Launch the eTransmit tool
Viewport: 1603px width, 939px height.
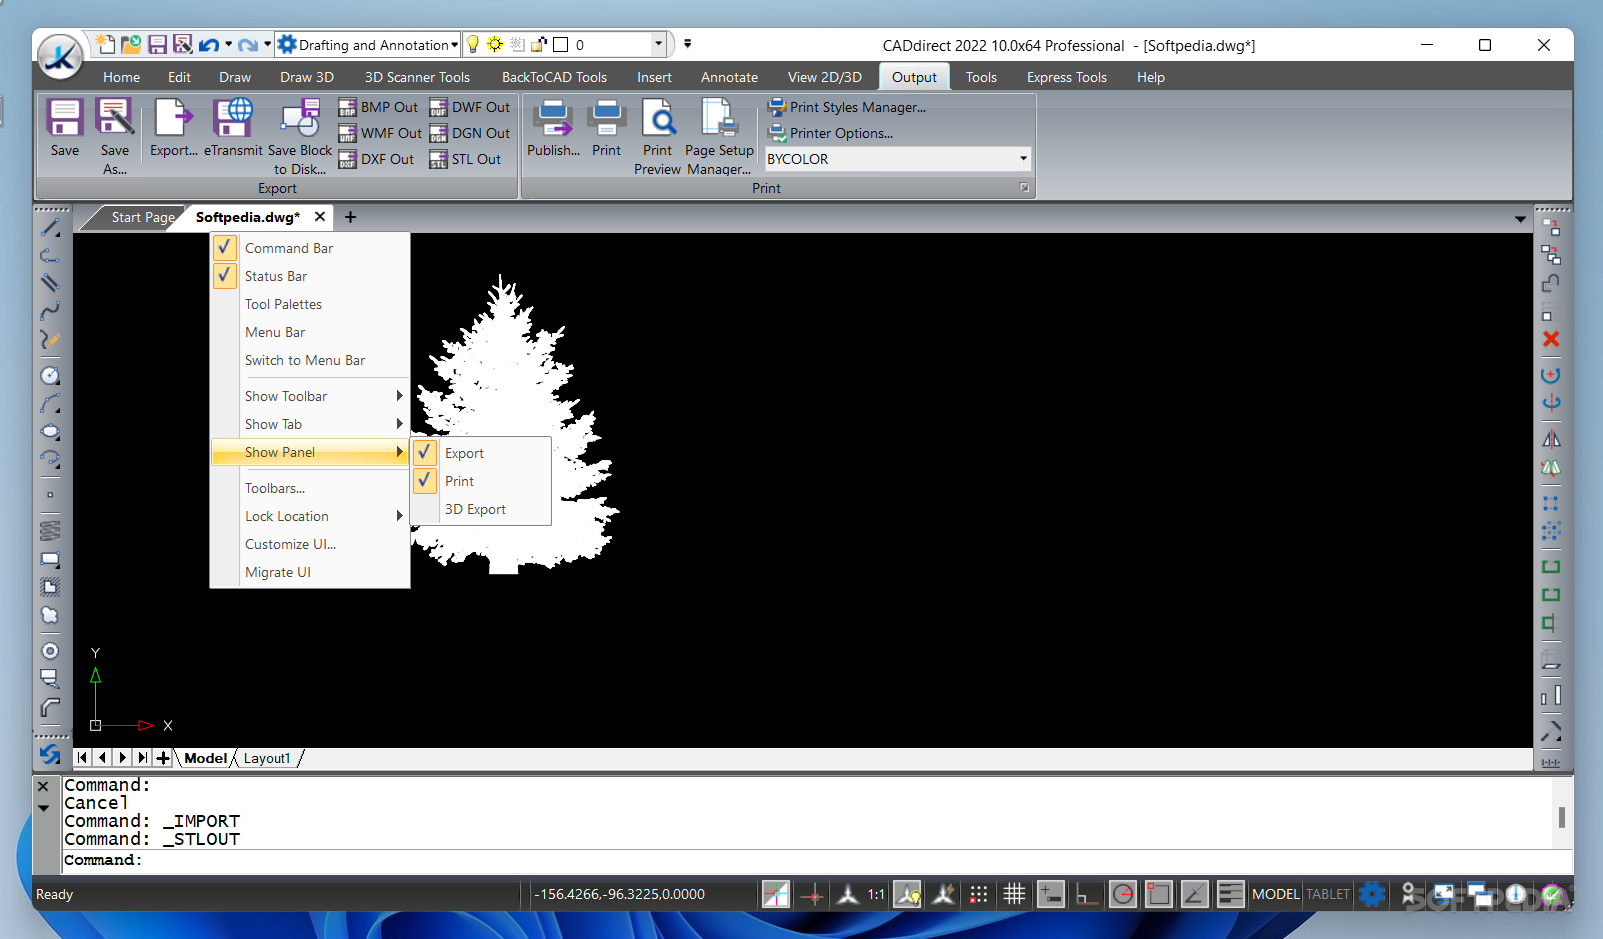click(233, 128)
